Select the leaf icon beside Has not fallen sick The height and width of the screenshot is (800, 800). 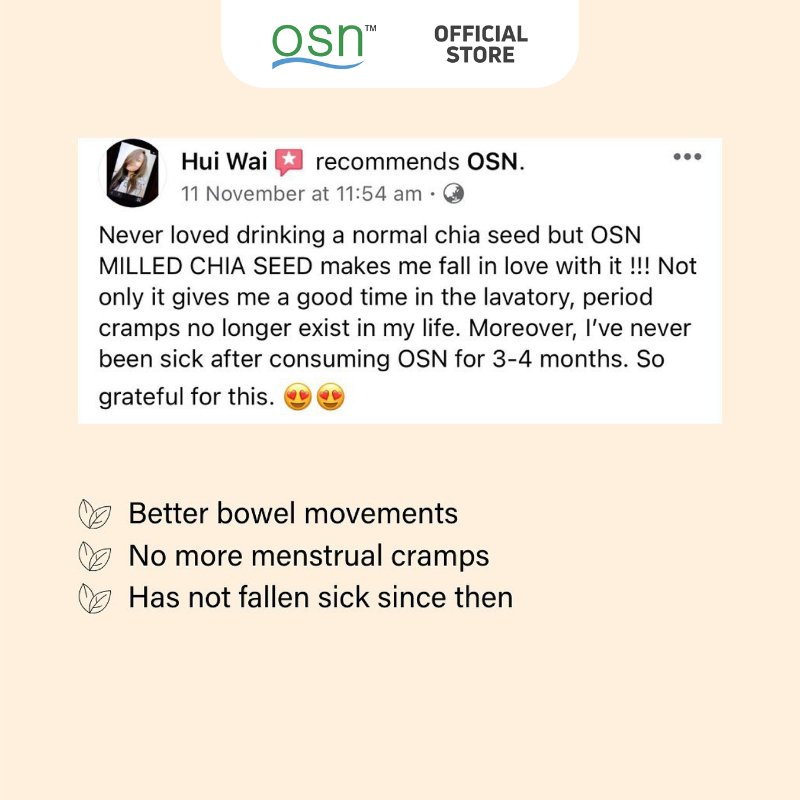[x=95, y=598]
